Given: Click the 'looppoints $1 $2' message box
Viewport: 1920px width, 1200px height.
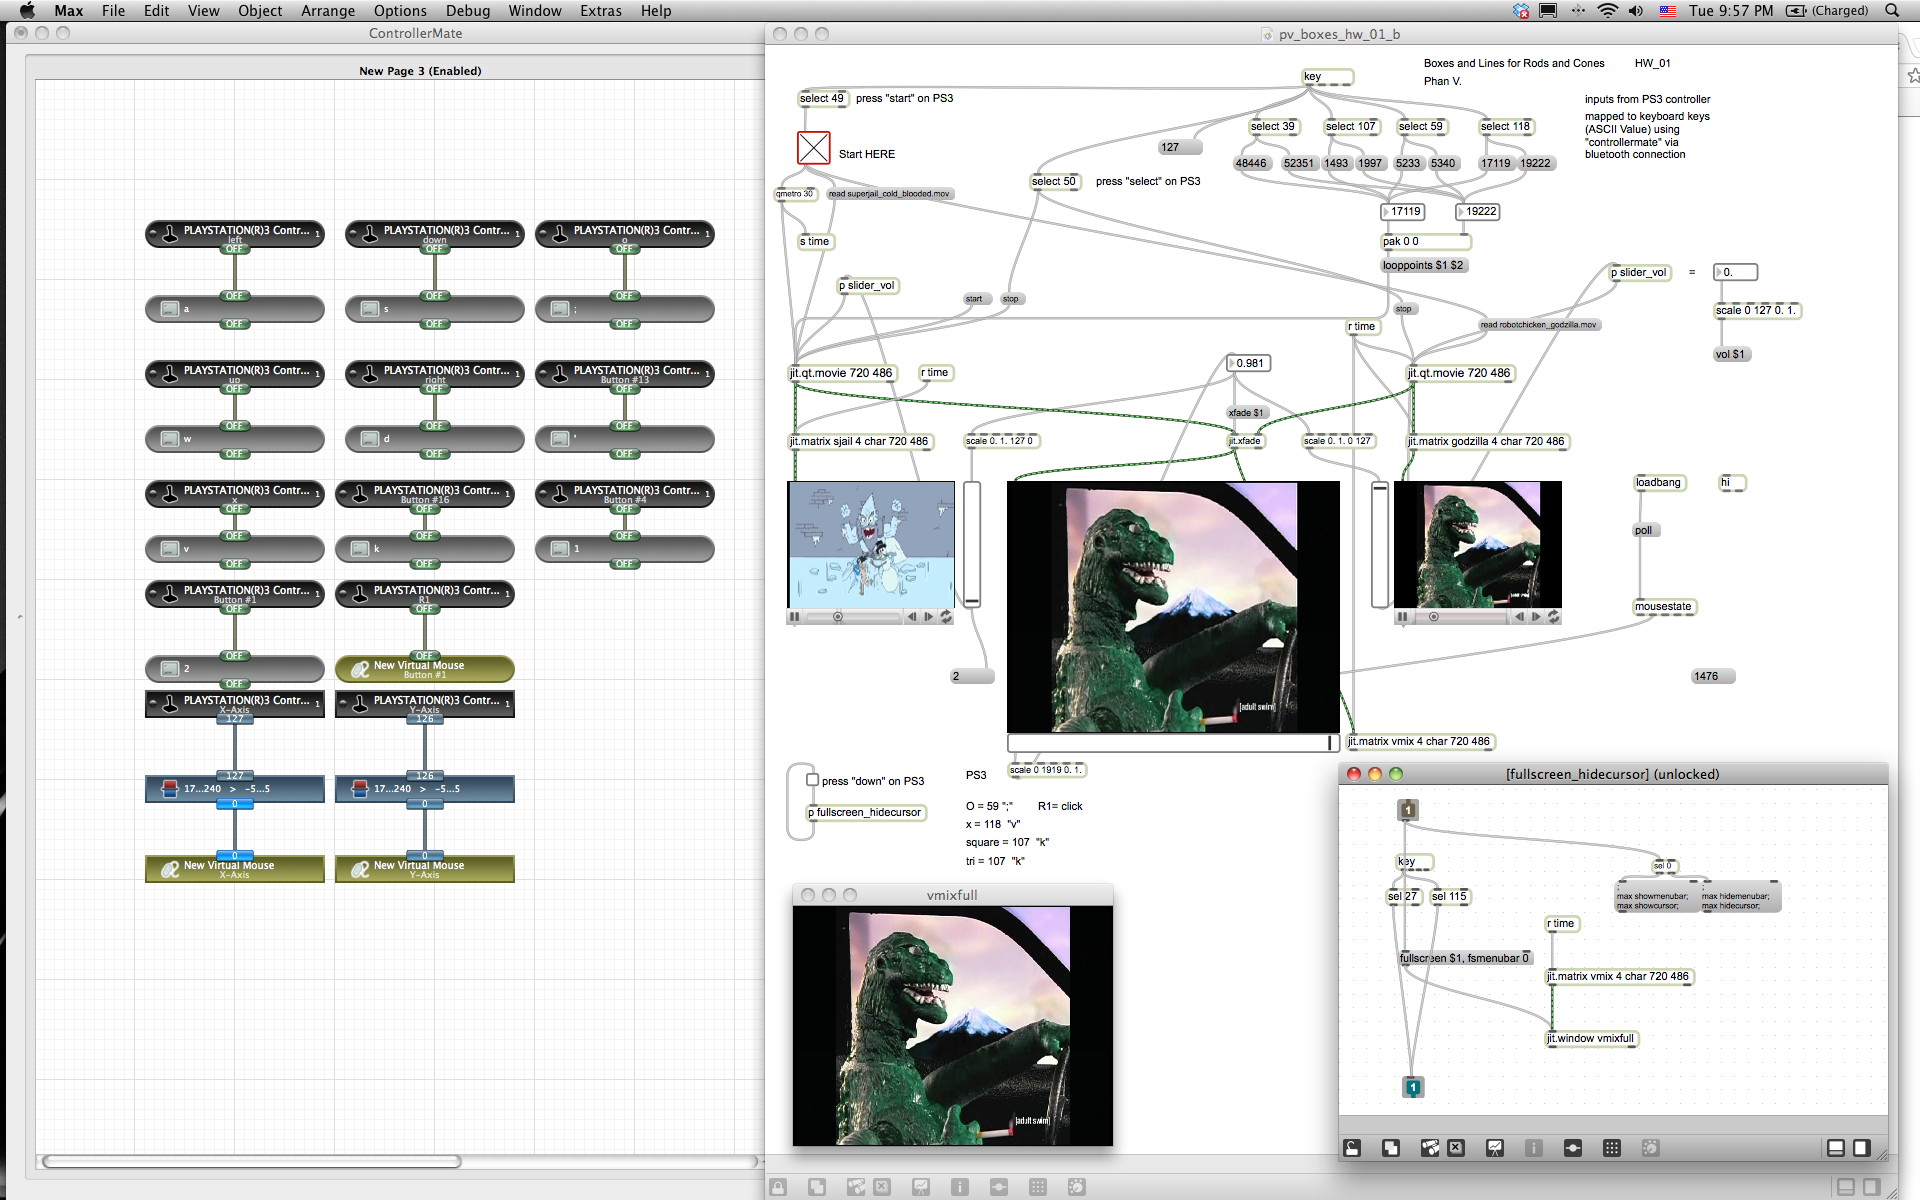Looking at the screenshot, I should [1423, 266].
